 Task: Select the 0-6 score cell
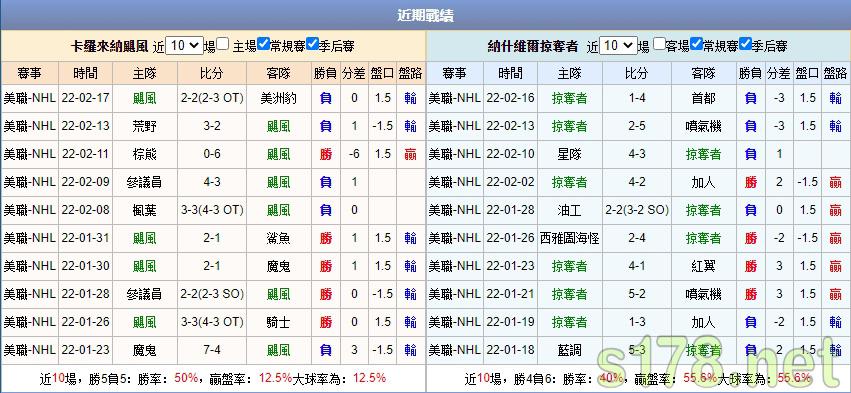tap(212, 154)
